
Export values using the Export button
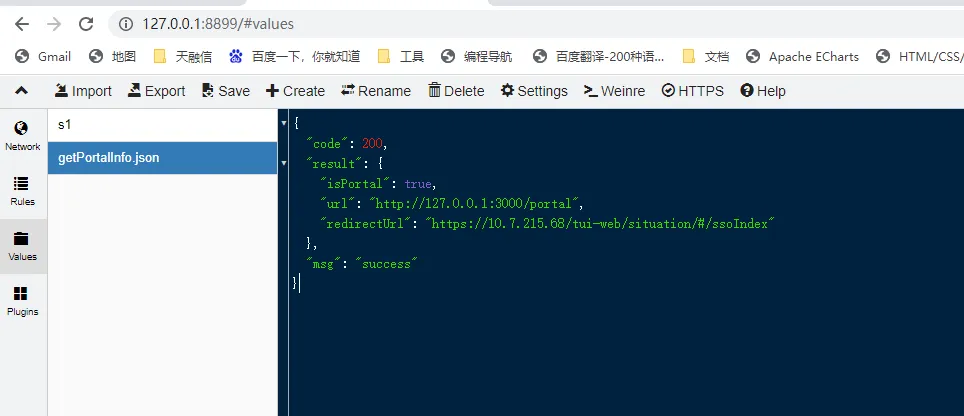pyautogui.click(x=156, y=91)
